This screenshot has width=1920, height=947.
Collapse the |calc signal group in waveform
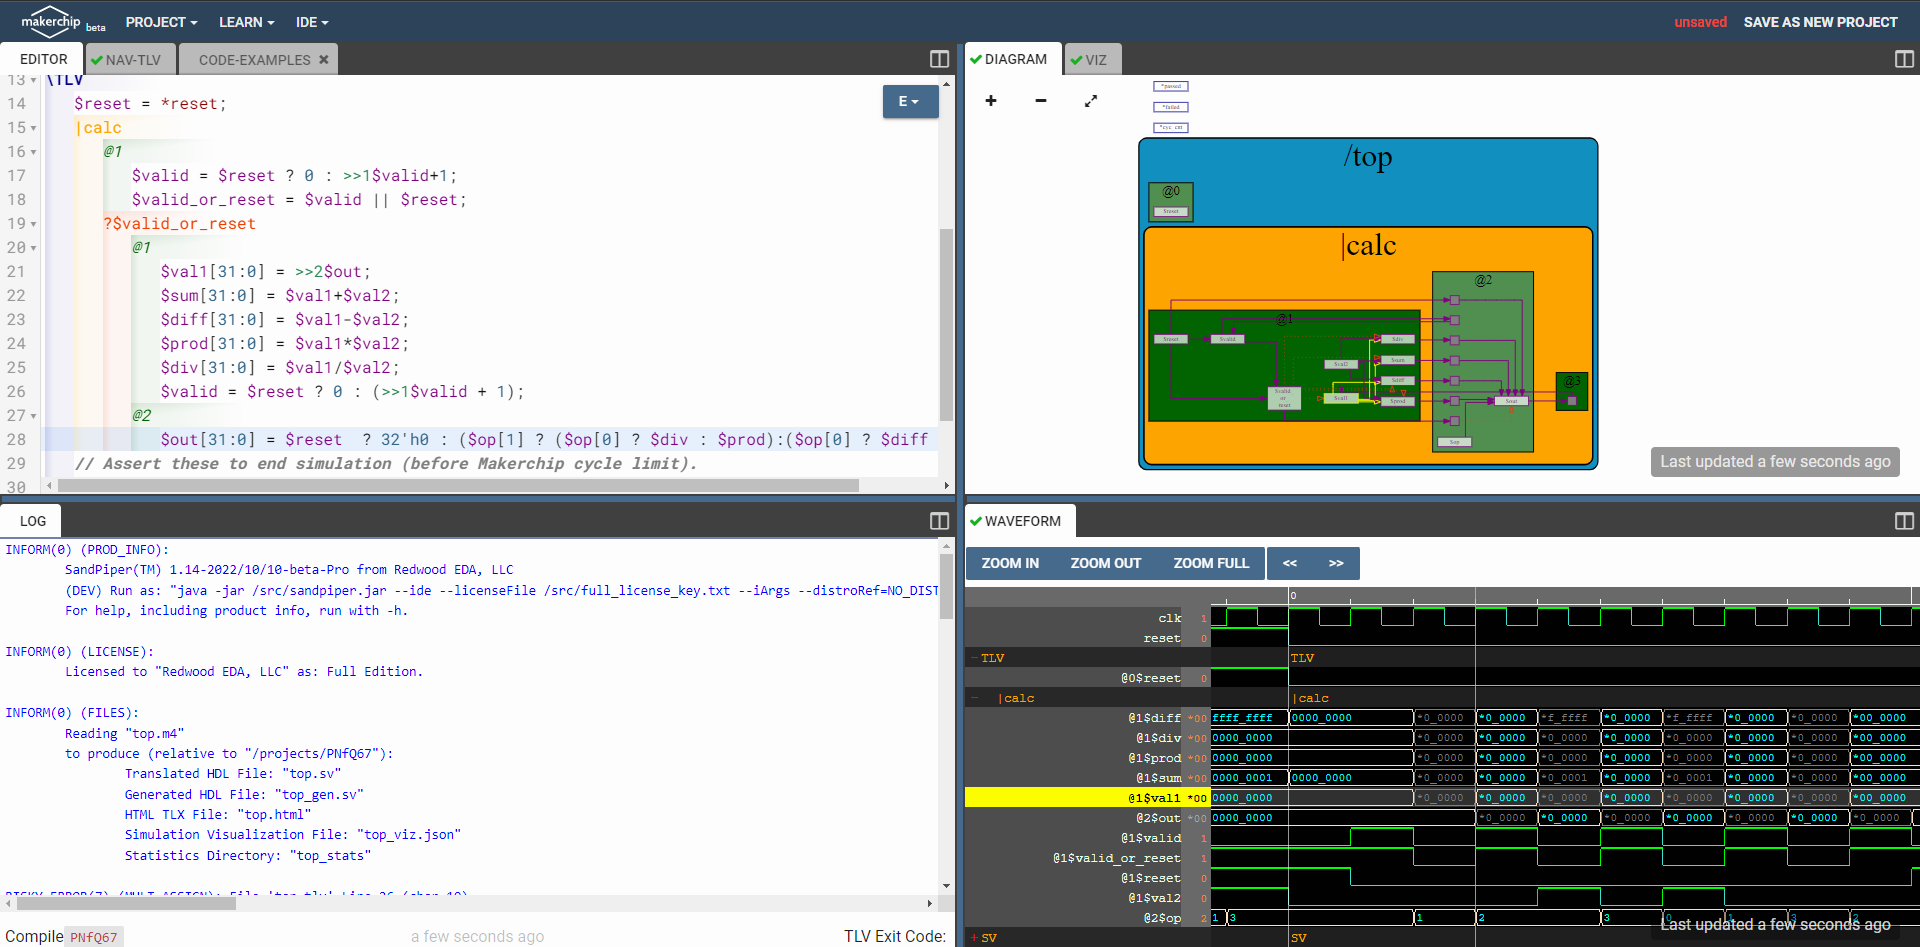click(975, 698)
